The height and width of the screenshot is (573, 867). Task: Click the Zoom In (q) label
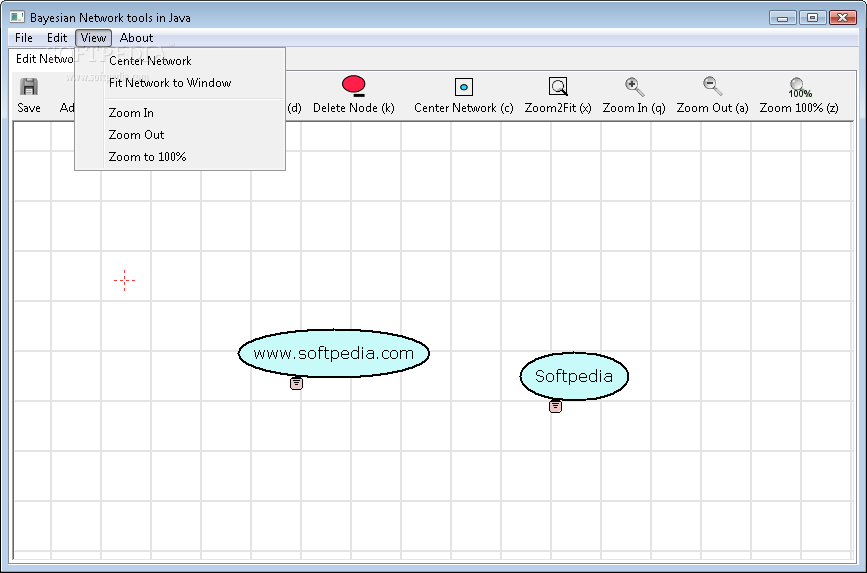(x=634, y=108)
